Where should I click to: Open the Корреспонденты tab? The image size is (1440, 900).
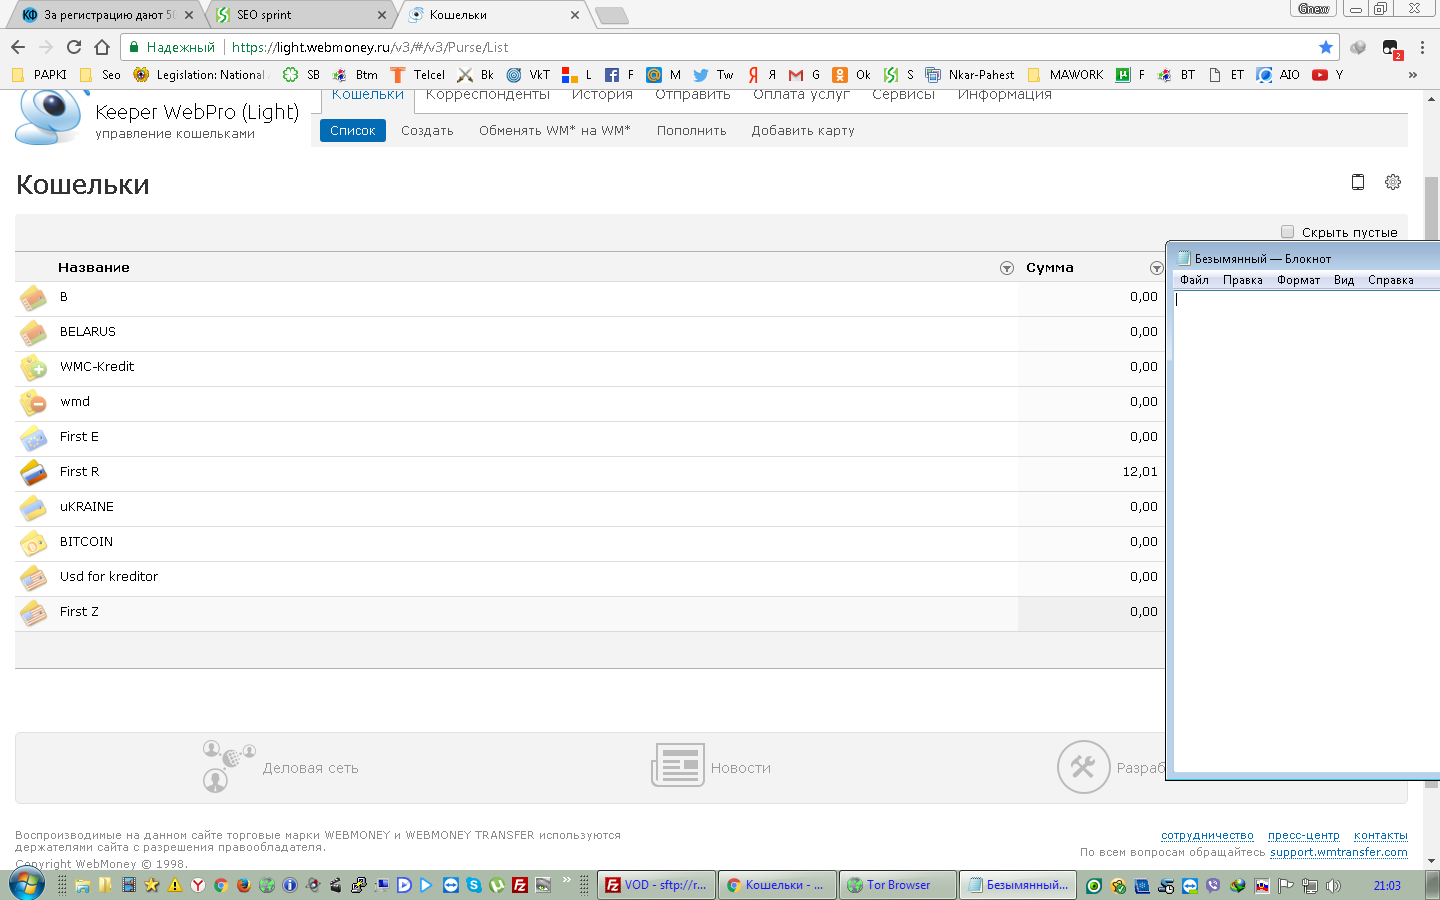click(488, 95)
